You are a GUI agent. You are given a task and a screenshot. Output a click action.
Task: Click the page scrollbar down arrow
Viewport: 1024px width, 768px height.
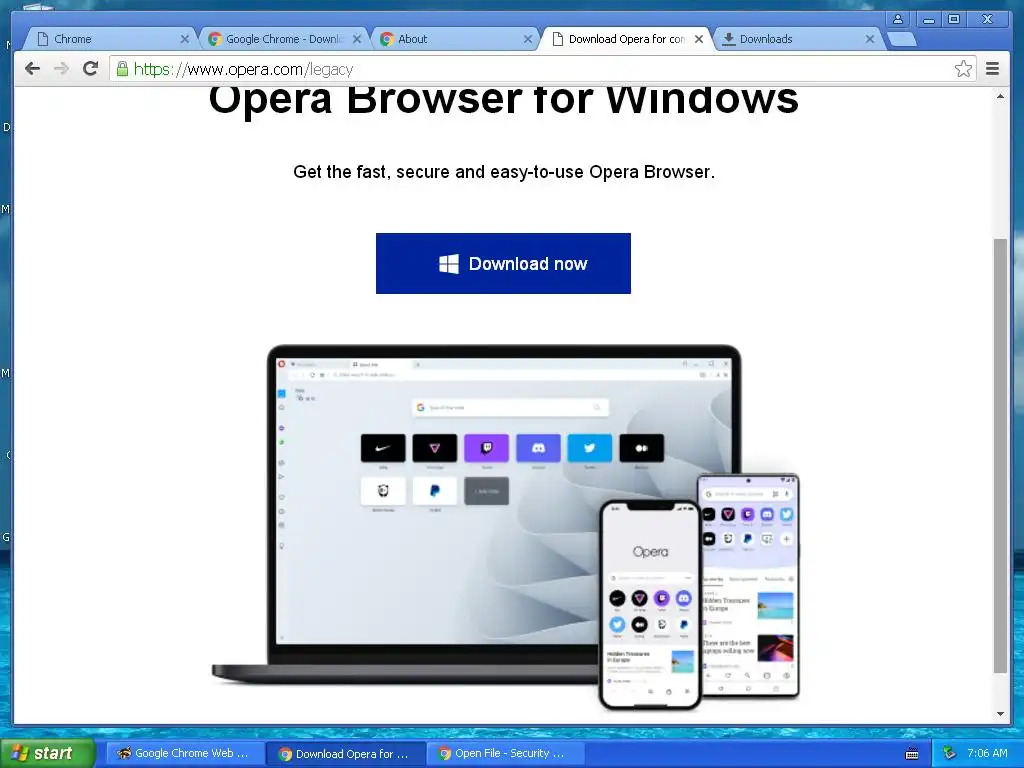click(x=1000, y=714)
